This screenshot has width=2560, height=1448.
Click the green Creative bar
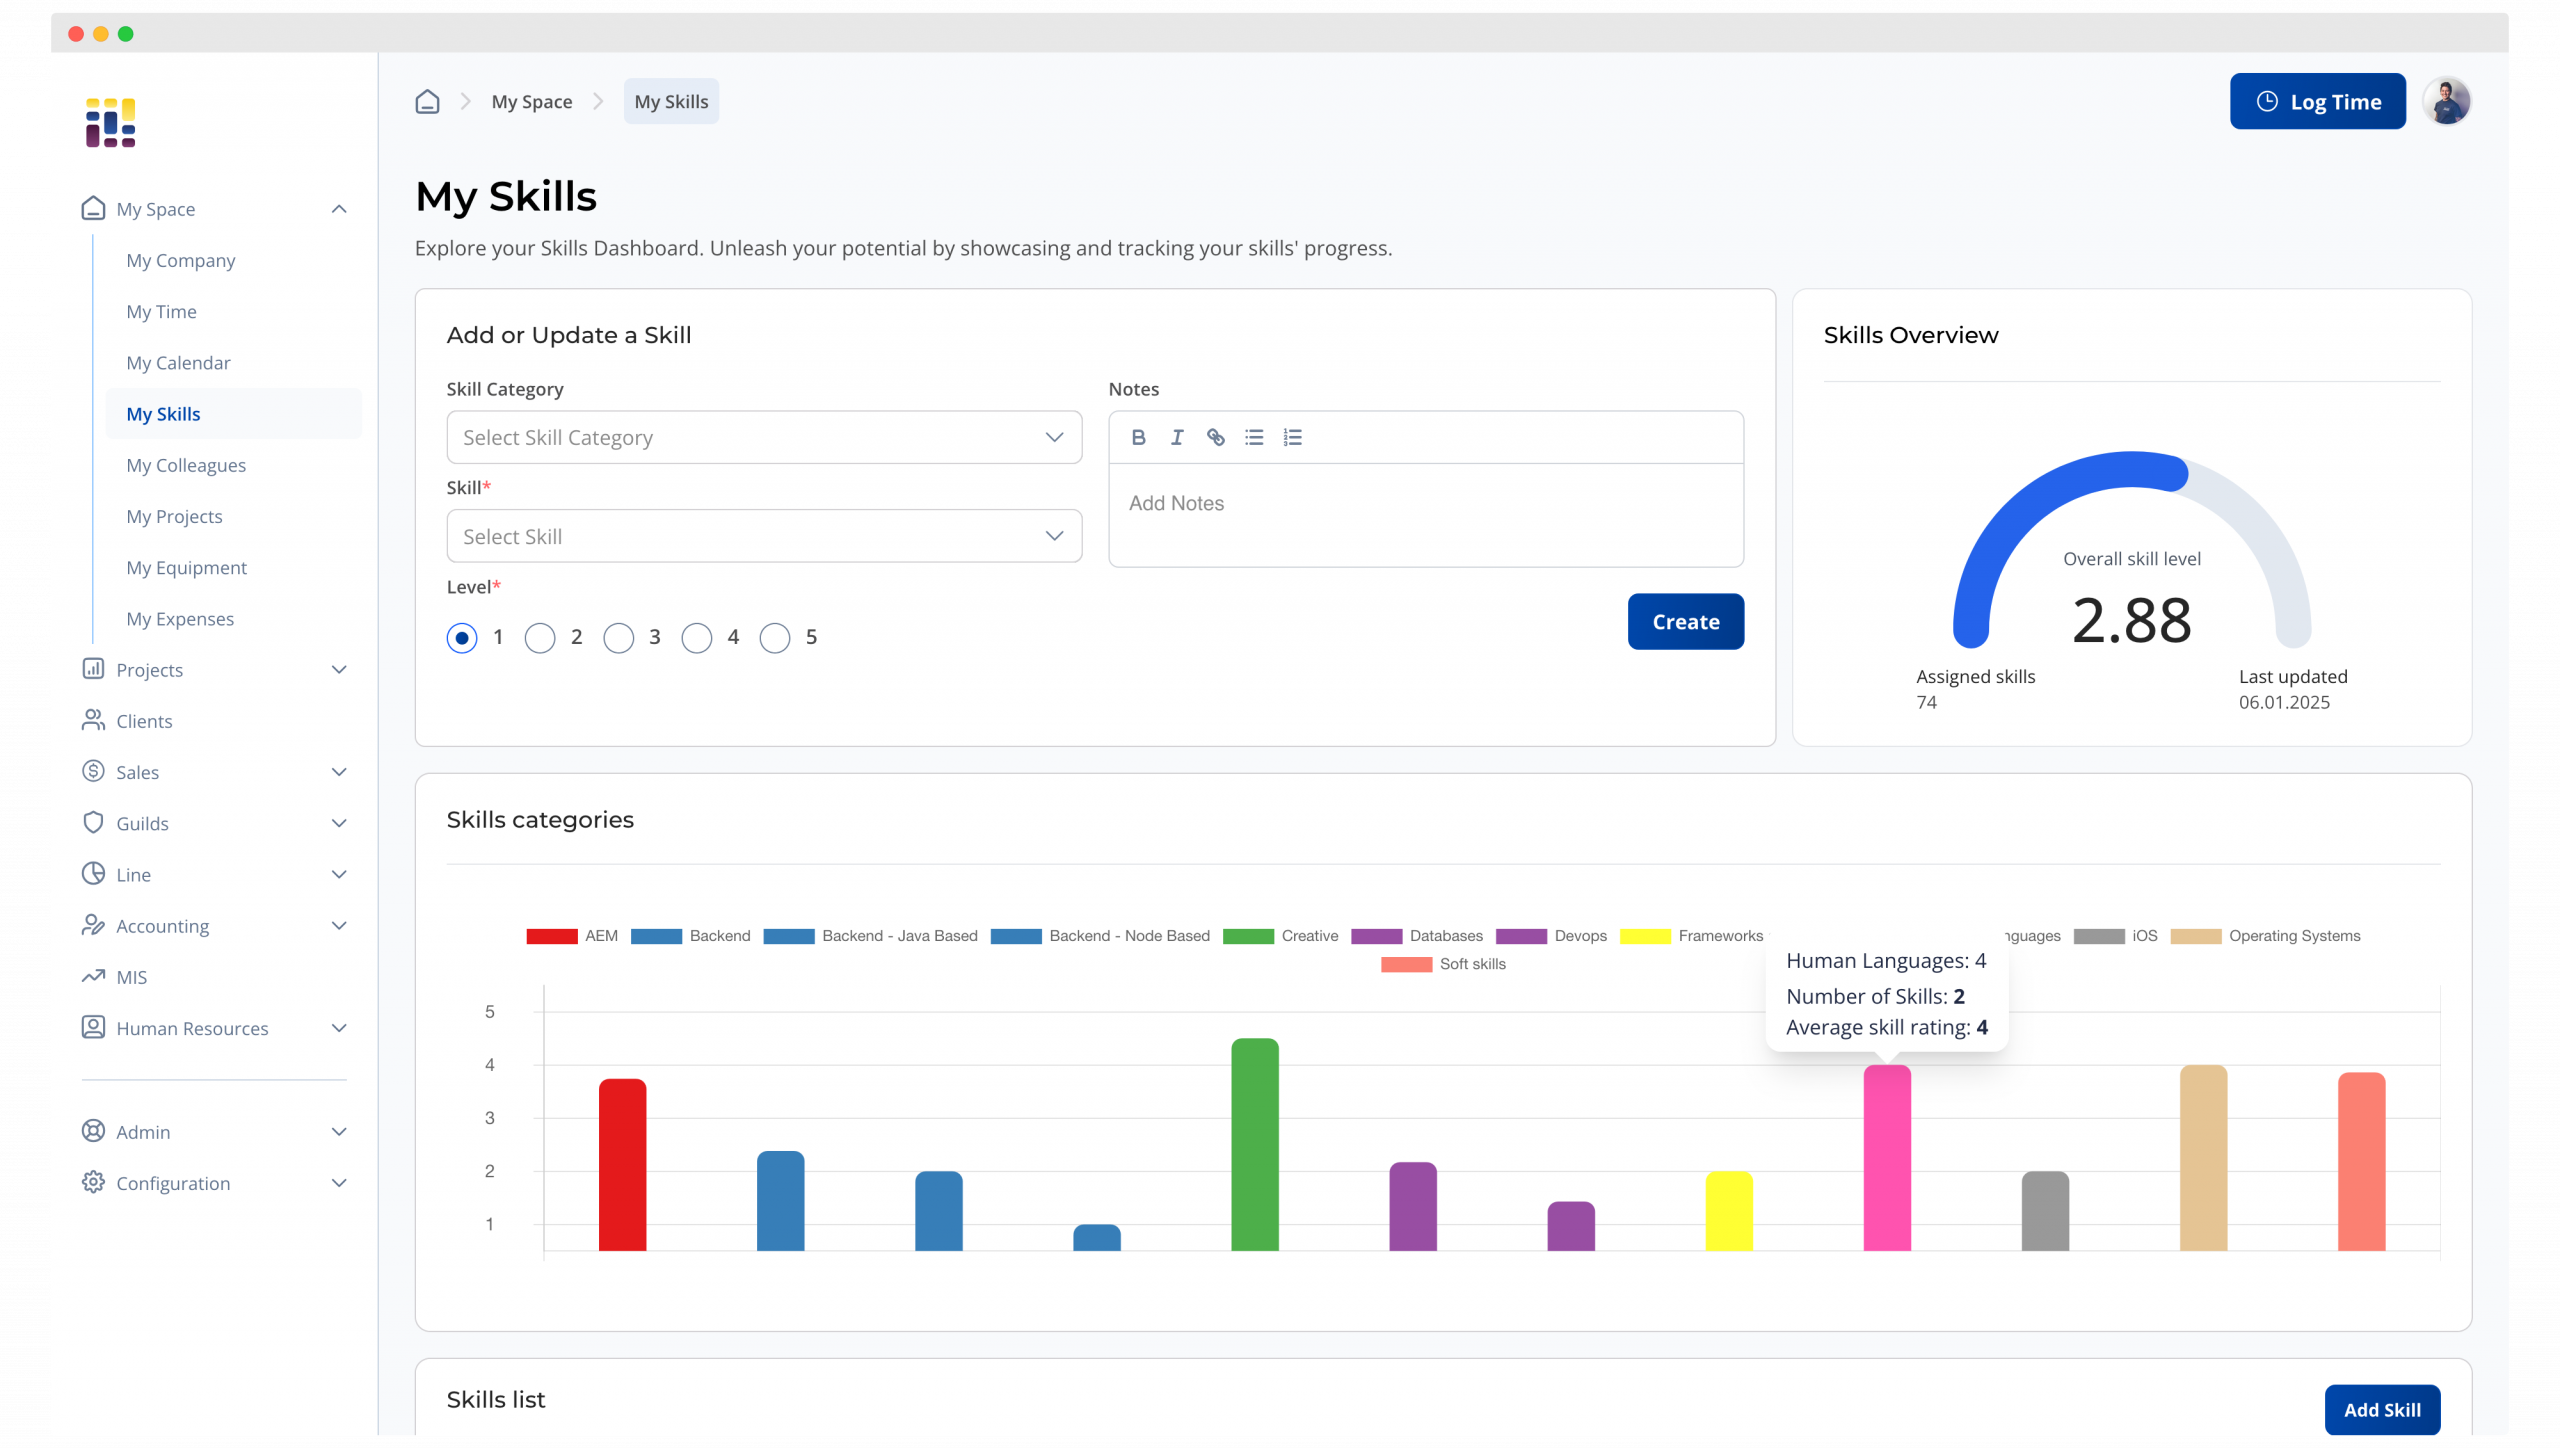click(x=1254, y=1144)
